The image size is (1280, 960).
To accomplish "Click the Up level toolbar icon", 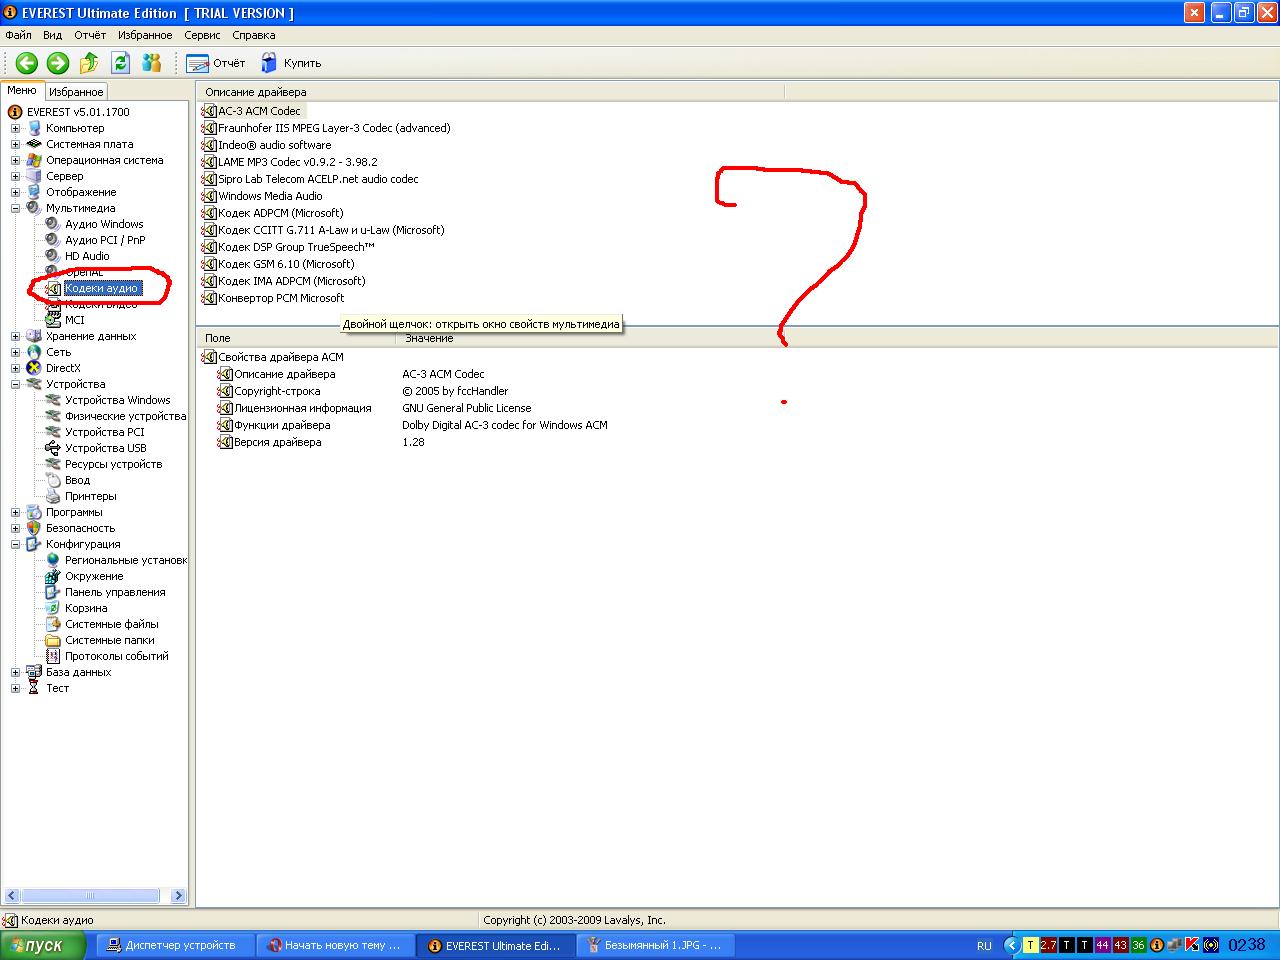I will pos(89,63).
